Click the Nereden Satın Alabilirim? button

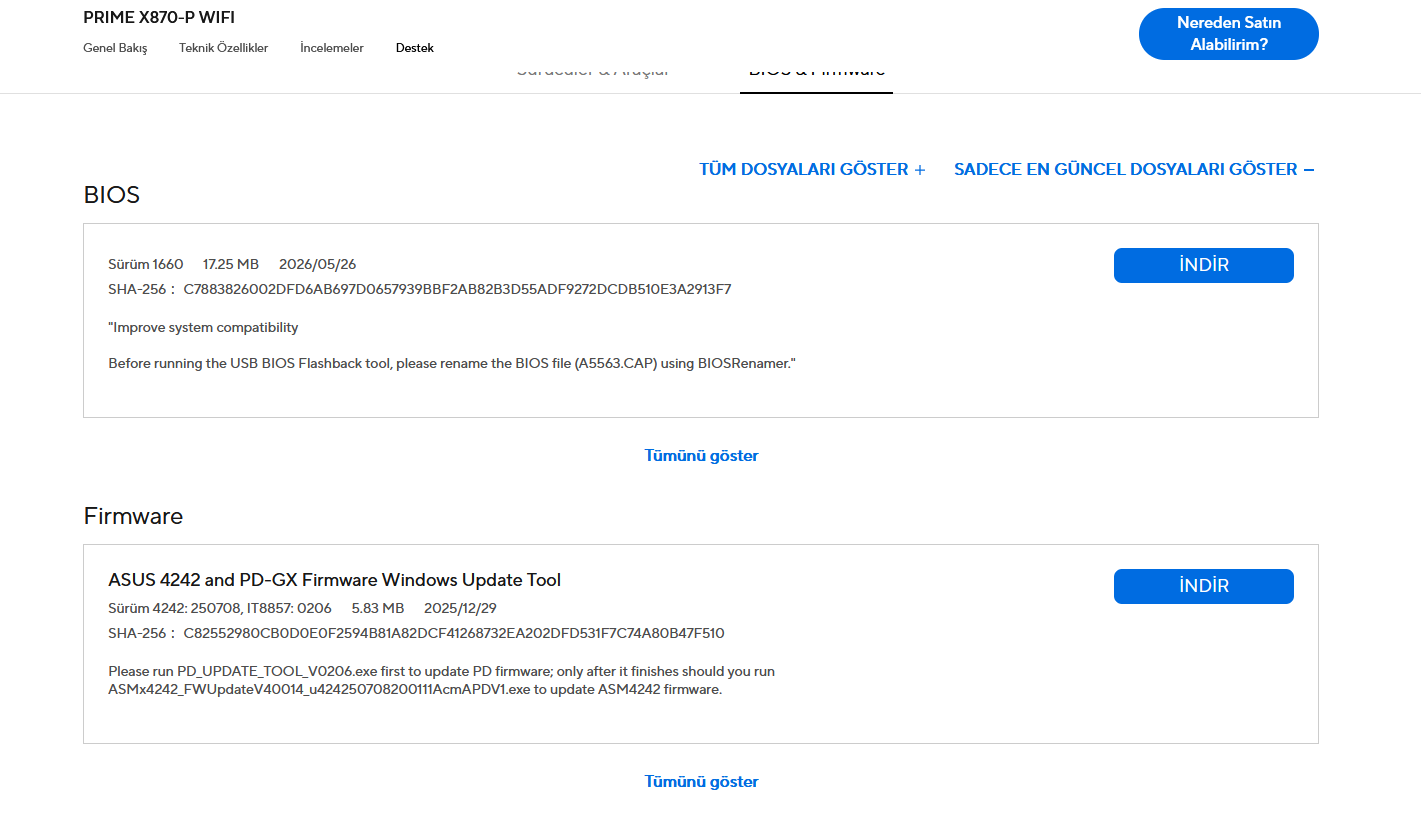coord(1228,34)
